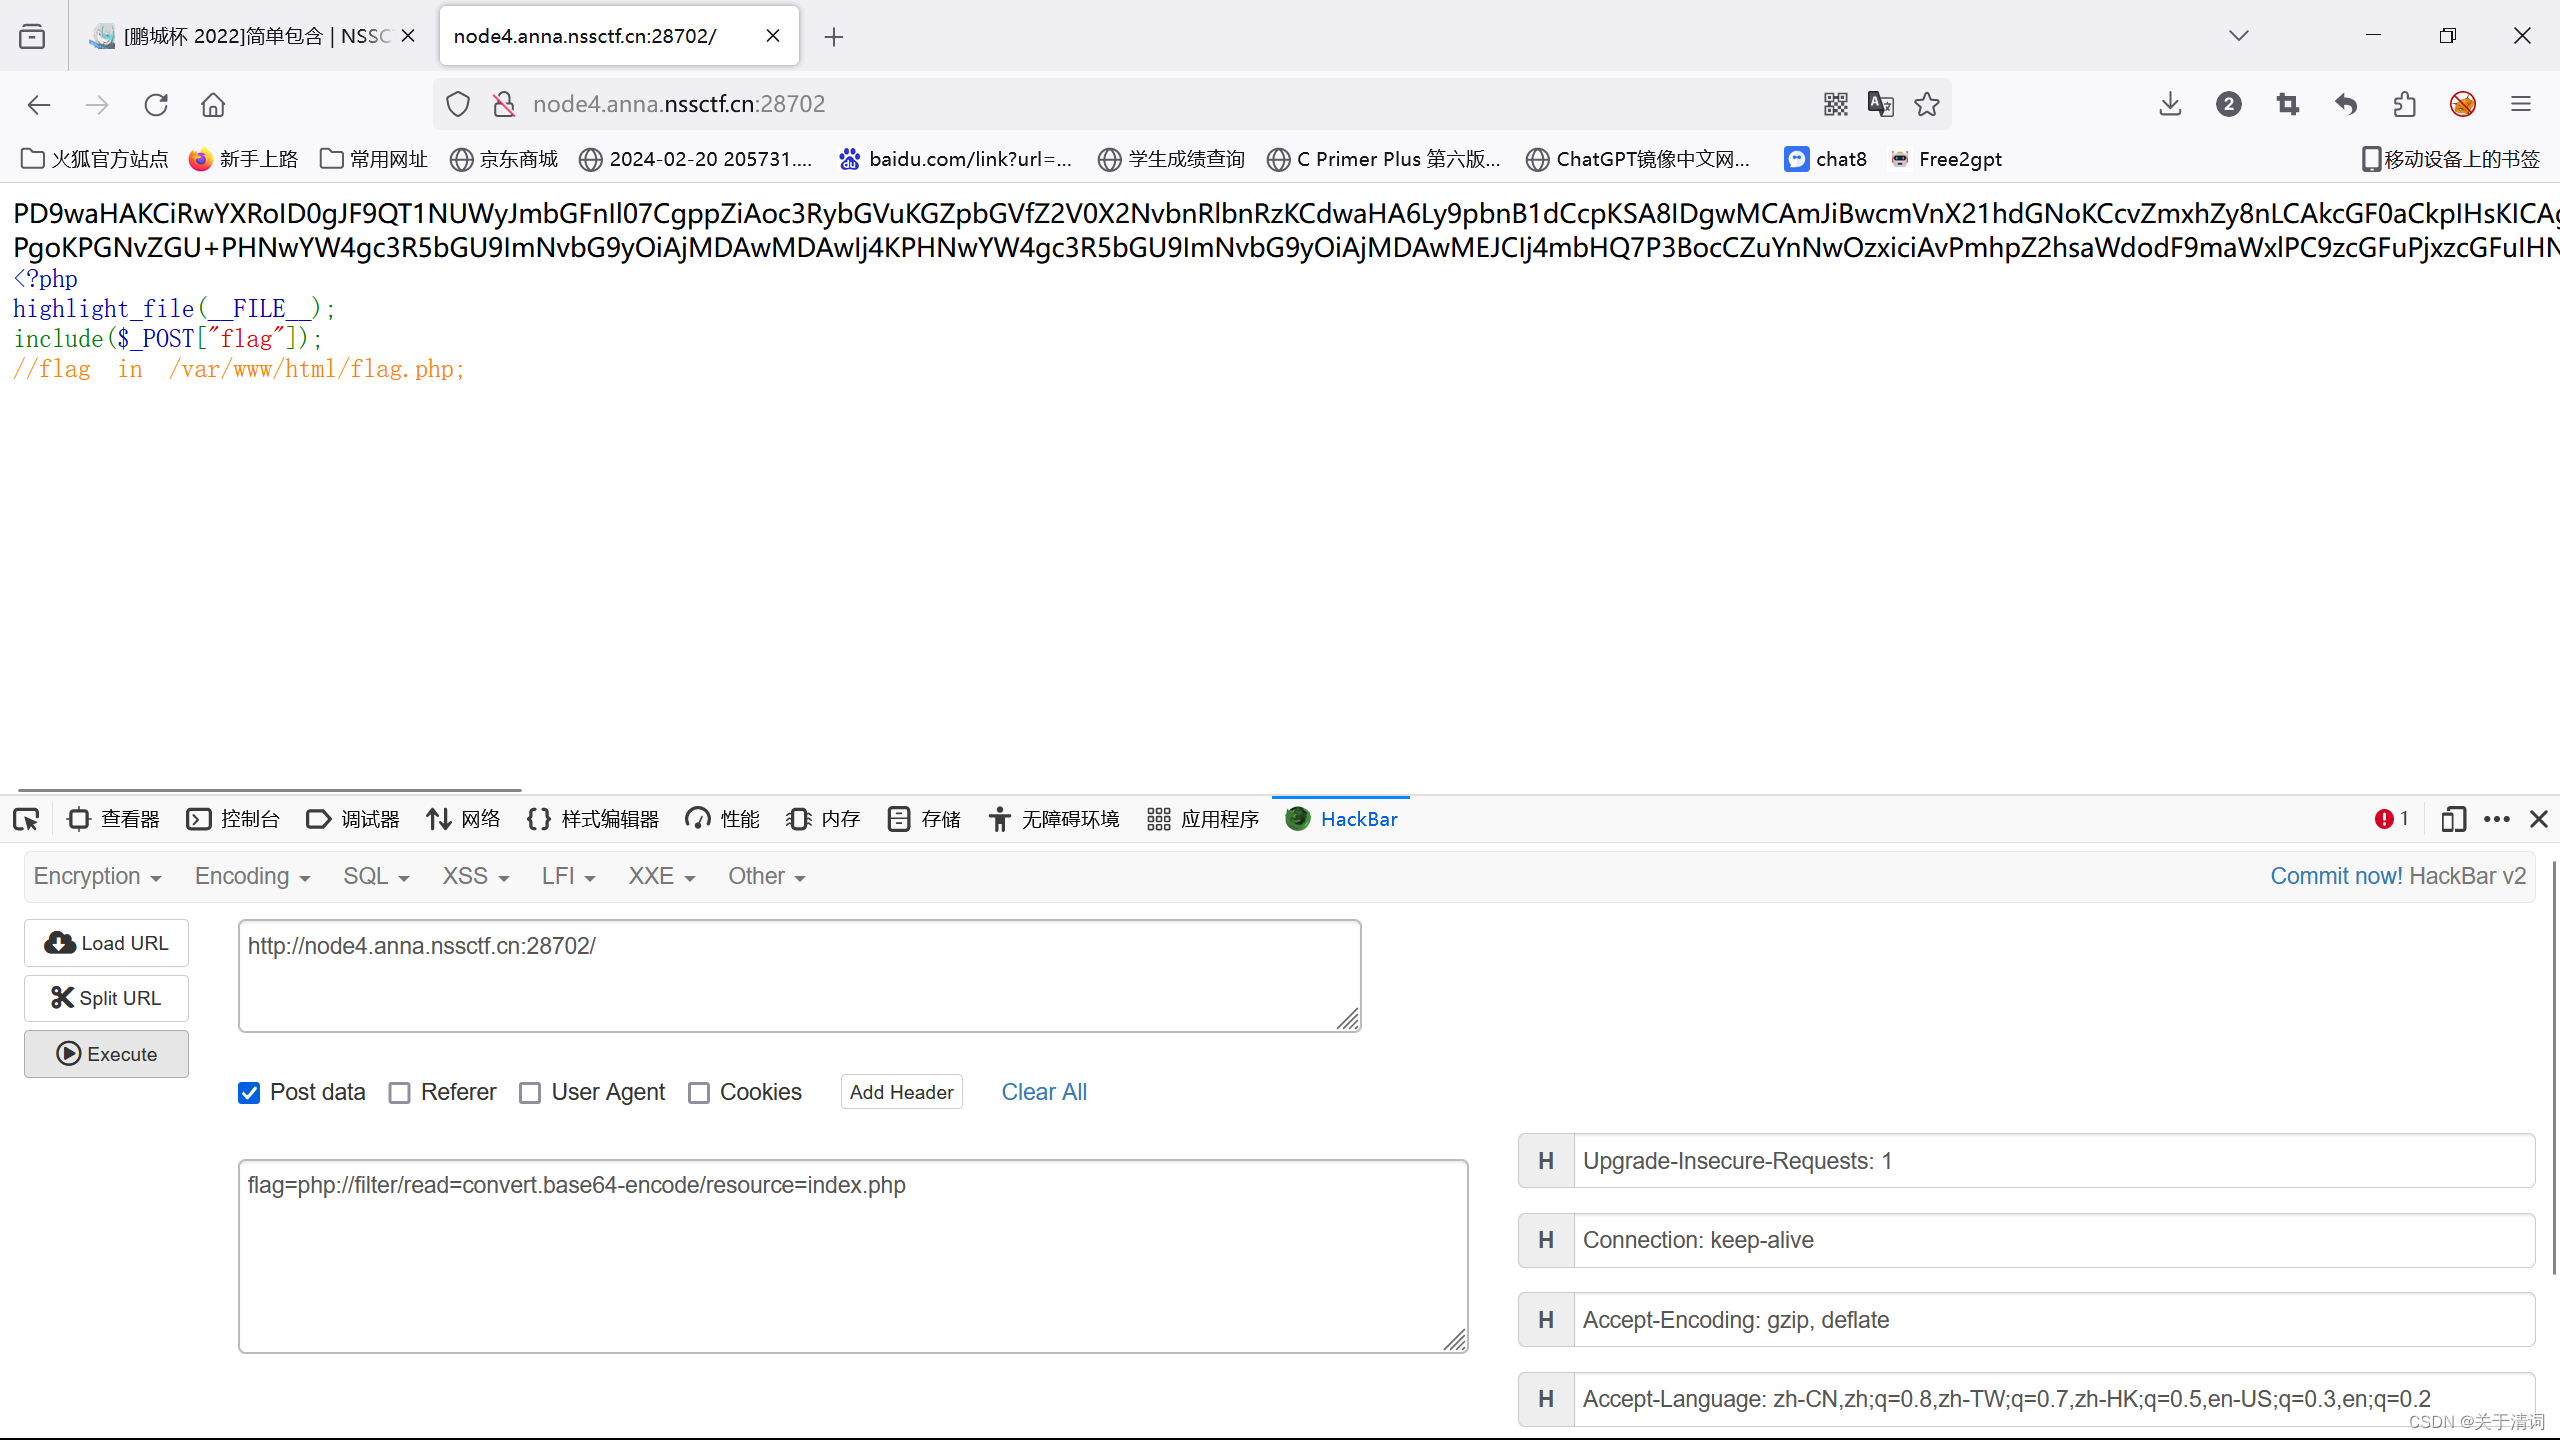This screenshot has width=2560, height=1440.
Task: Switch to the 控制台 devtools tab
Action: (233, 819)
